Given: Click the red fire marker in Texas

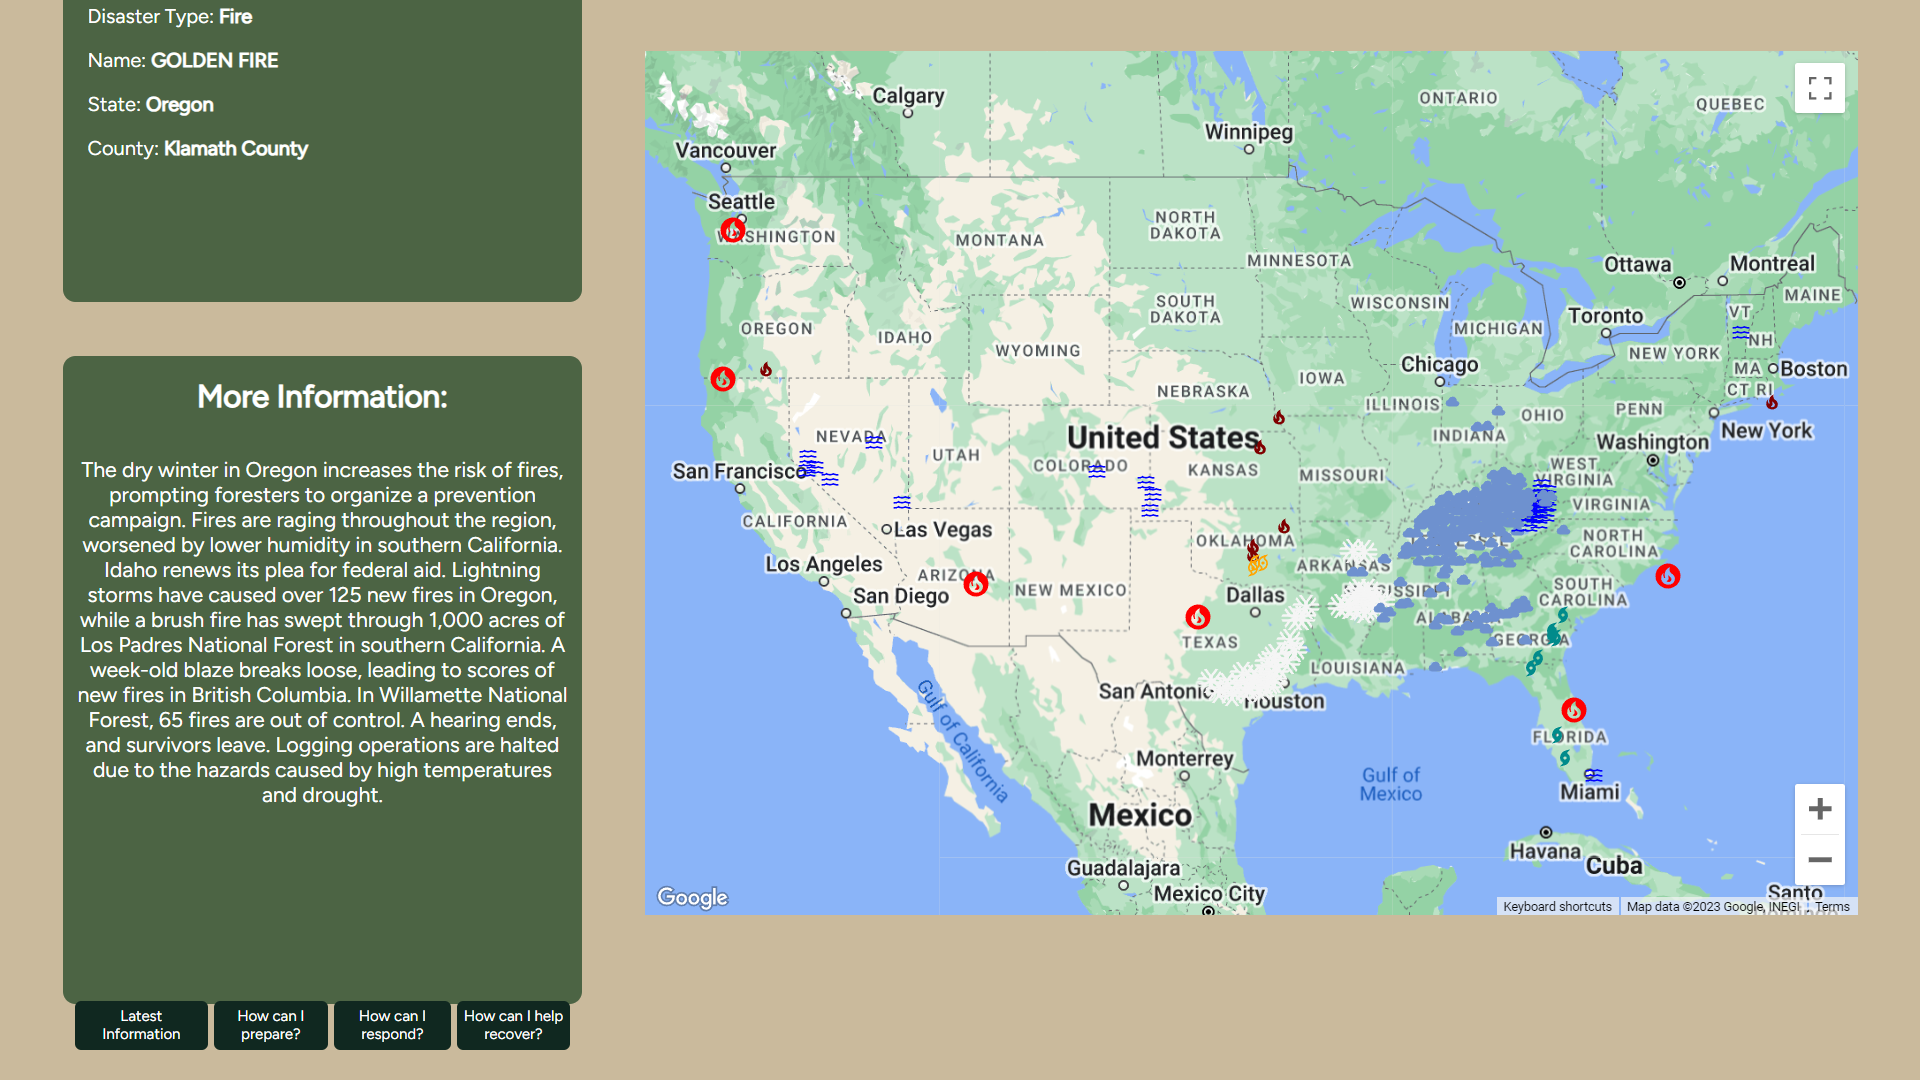Looking at the screenshot, I should pos(1197,617).
